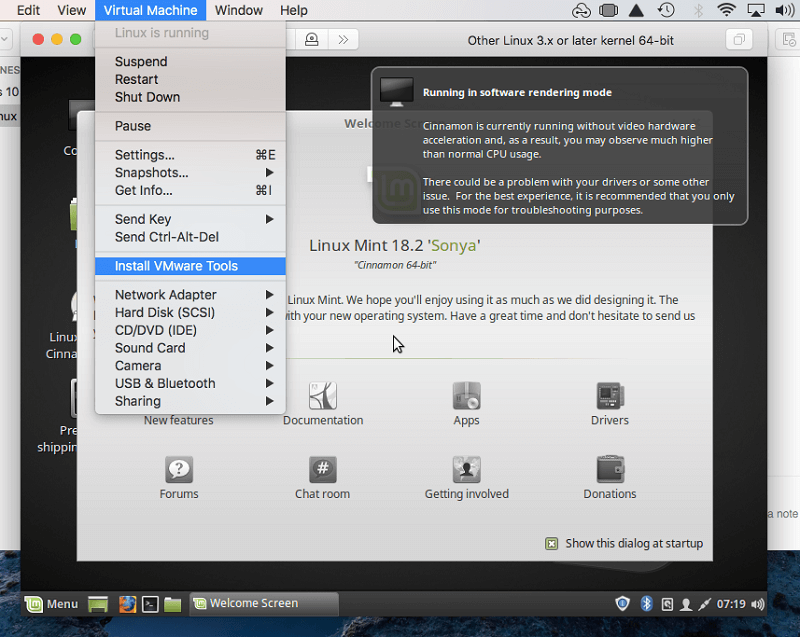Expand the Send Key submenu
Viewport: 800px width, 637px height.
190,219
